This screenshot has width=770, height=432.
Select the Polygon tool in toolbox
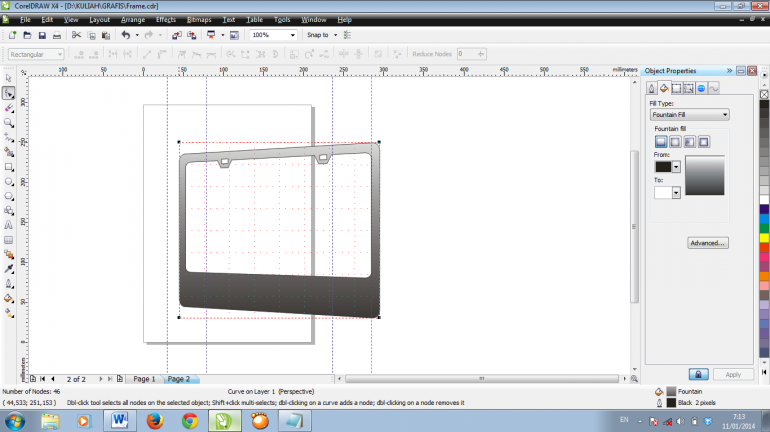(8, 196)
